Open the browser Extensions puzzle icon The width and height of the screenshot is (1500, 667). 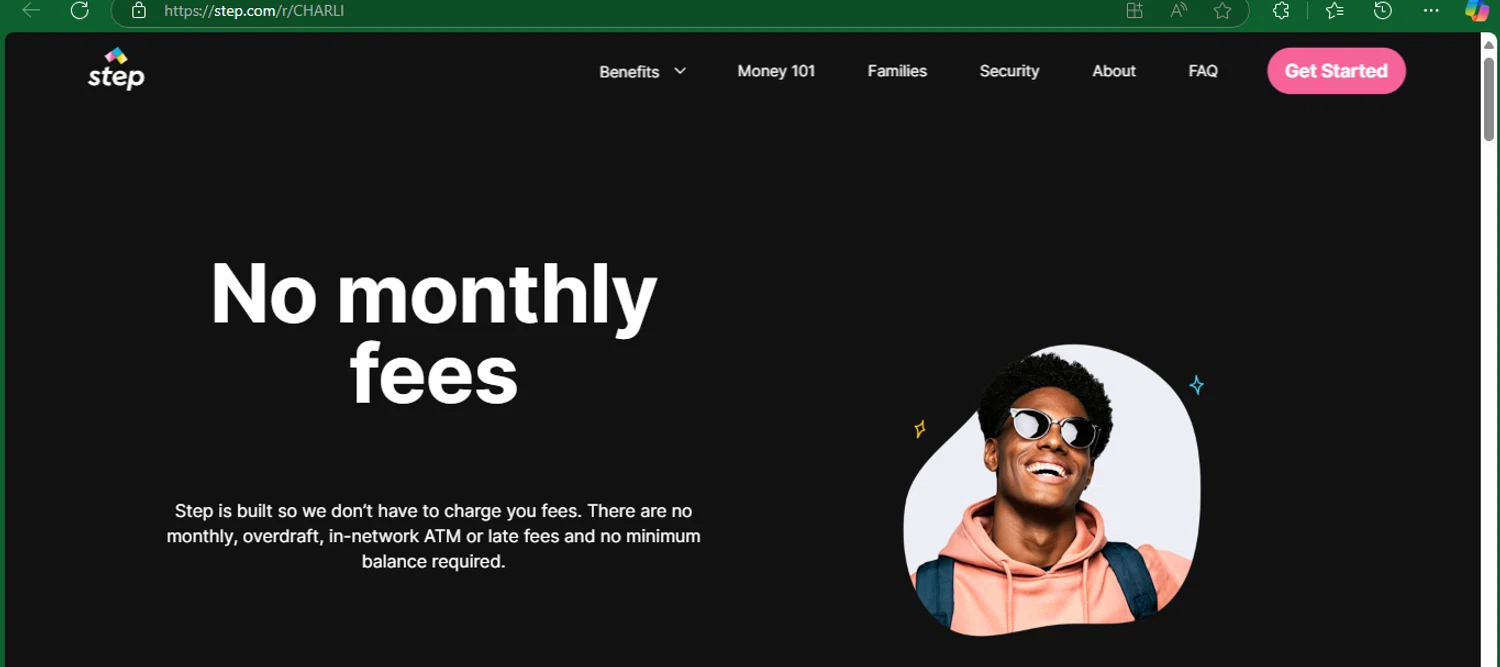tap(1281, 11)
